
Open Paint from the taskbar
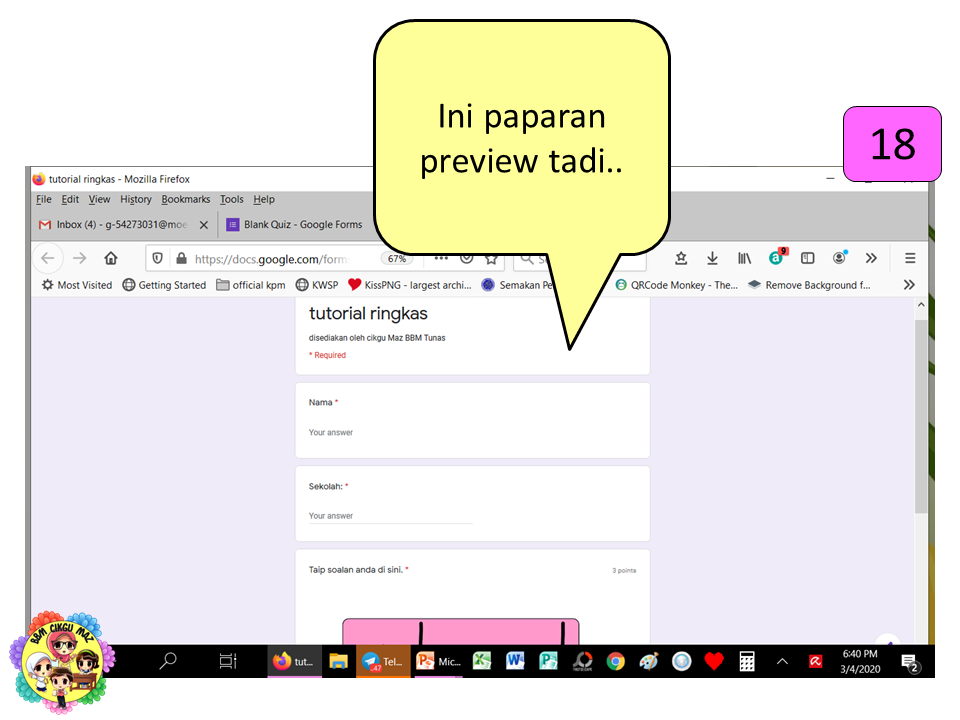648,661
